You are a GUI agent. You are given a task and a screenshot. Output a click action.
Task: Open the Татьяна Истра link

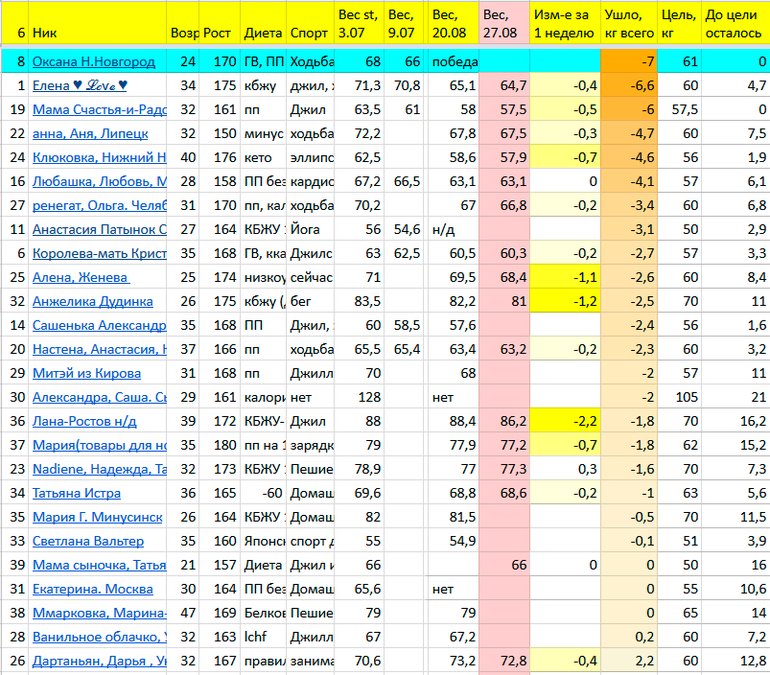point(76,493)
